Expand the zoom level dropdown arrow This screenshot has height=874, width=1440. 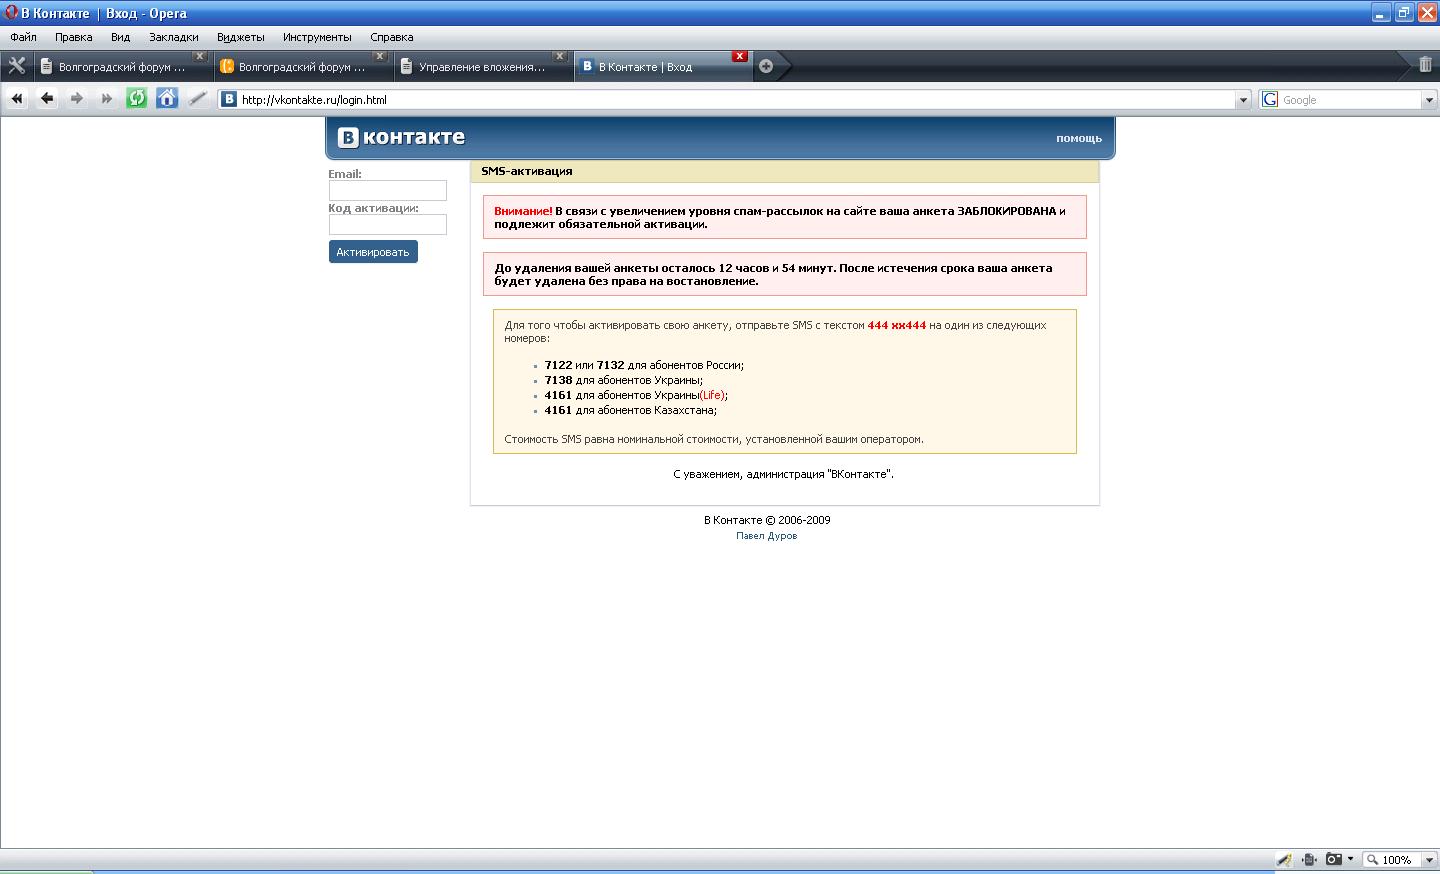coord(1429,860)
